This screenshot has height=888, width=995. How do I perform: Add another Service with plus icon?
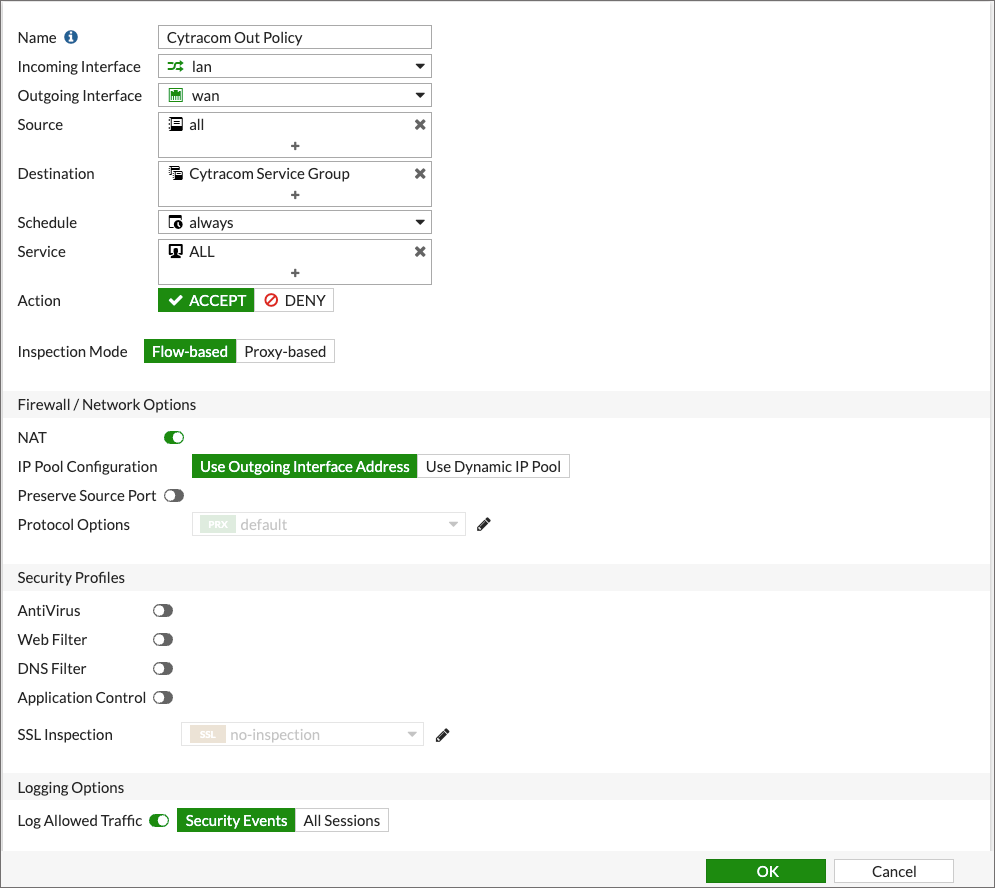[295, 273]
